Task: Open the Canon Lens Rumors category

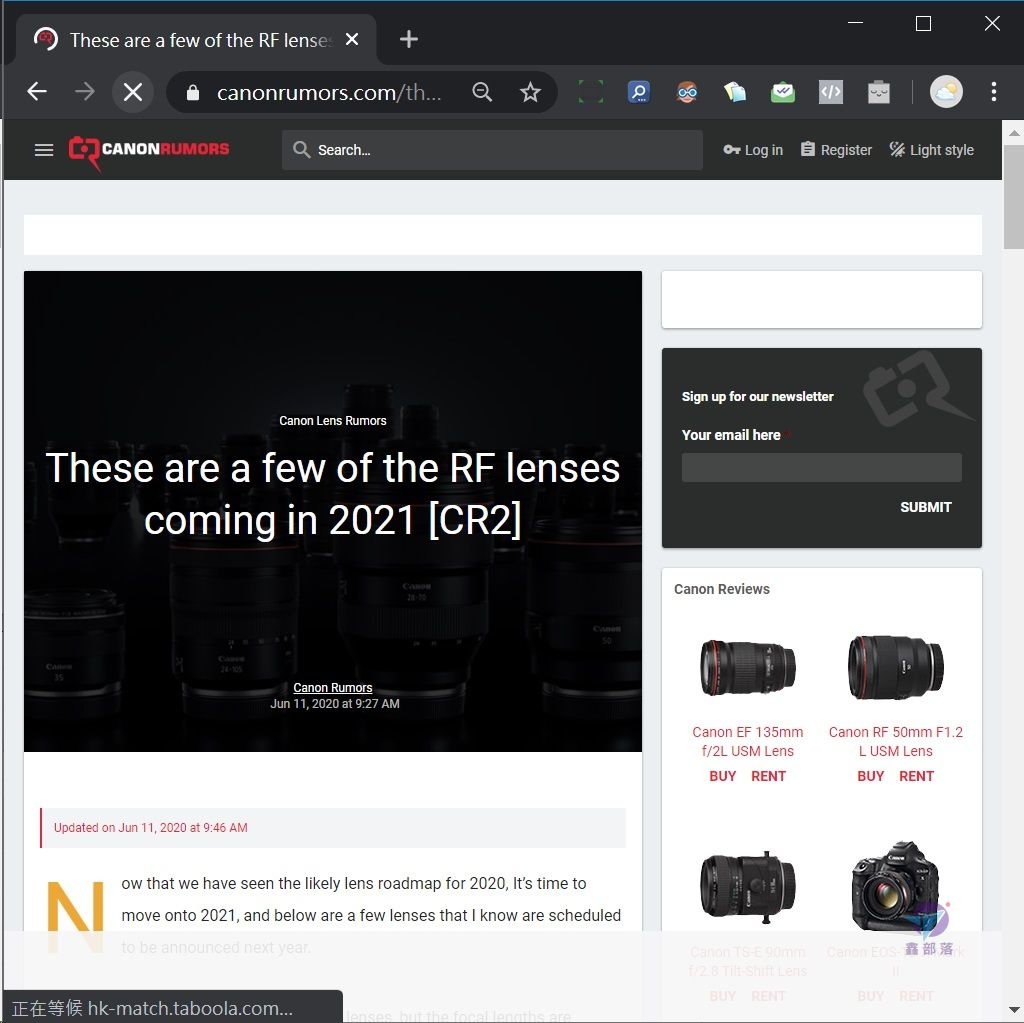Action: tap(332, 421)
